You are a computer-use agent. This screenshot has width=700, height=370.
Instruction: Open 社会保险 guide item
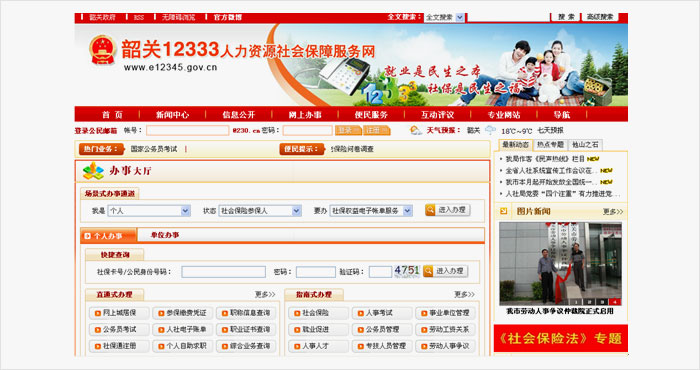click(x=318, y=313)
